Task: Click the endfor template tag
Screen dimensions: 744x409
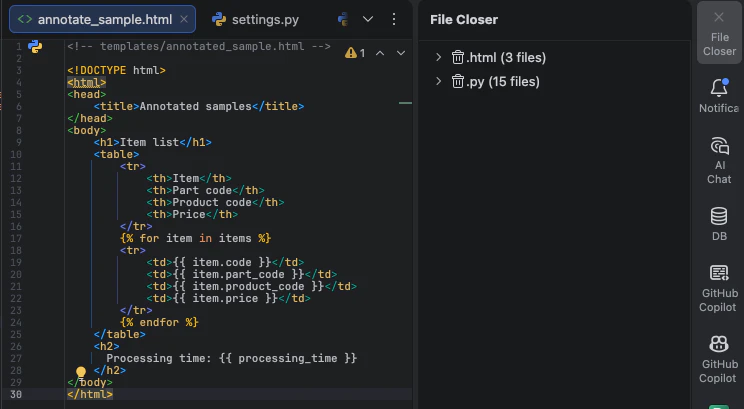Action: click(159, 322)
